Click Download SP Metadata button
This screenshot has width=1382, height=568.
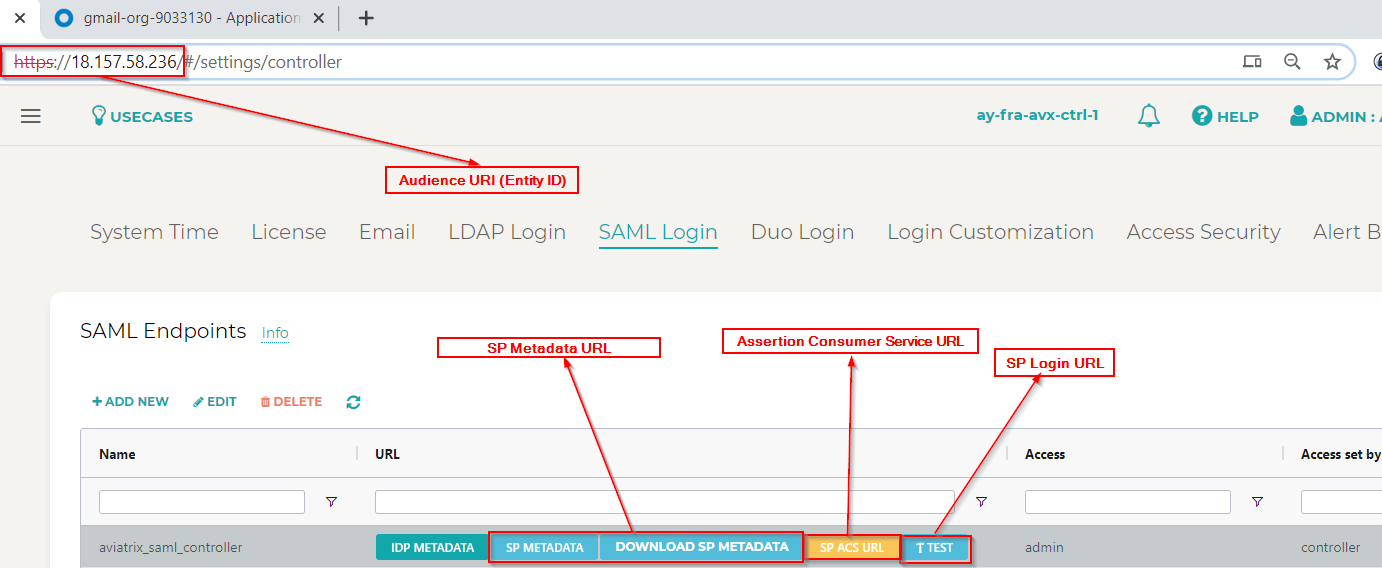701,547
